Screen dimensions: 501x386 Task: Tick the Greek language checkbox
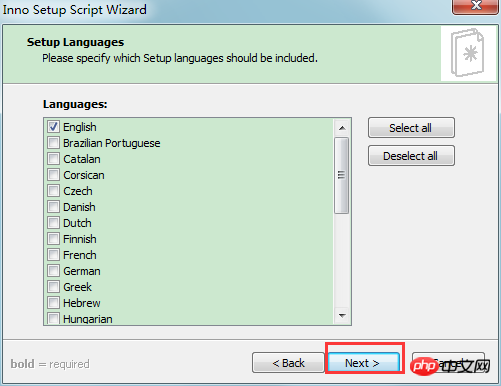53,287
